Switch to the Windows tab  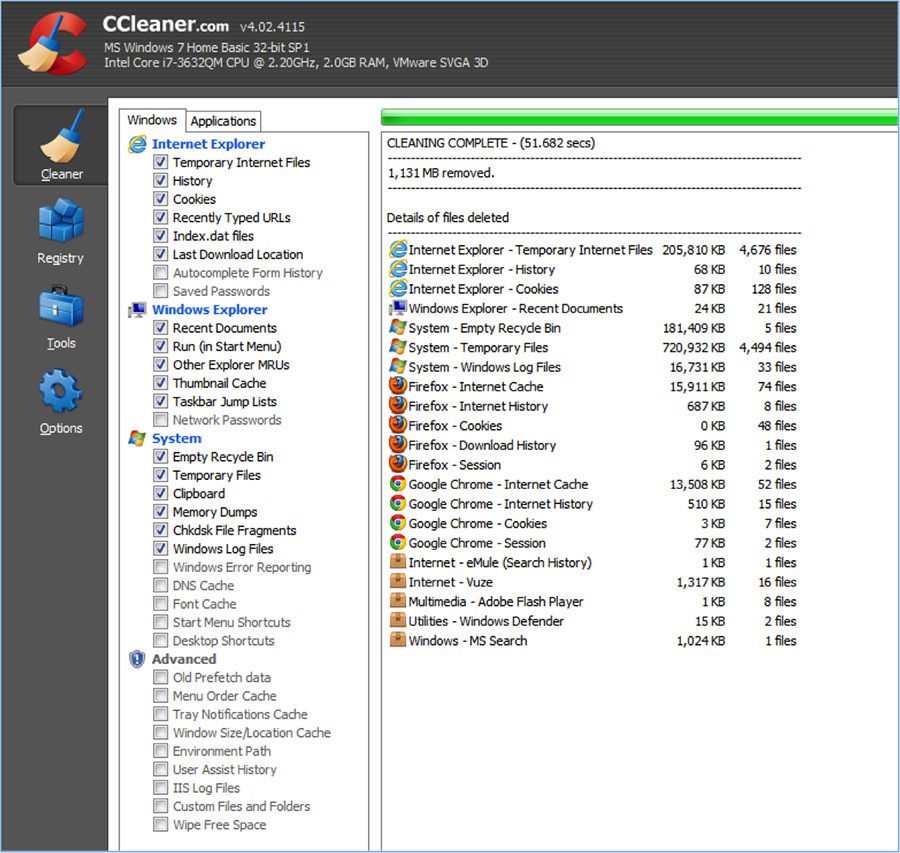[152, 120]
